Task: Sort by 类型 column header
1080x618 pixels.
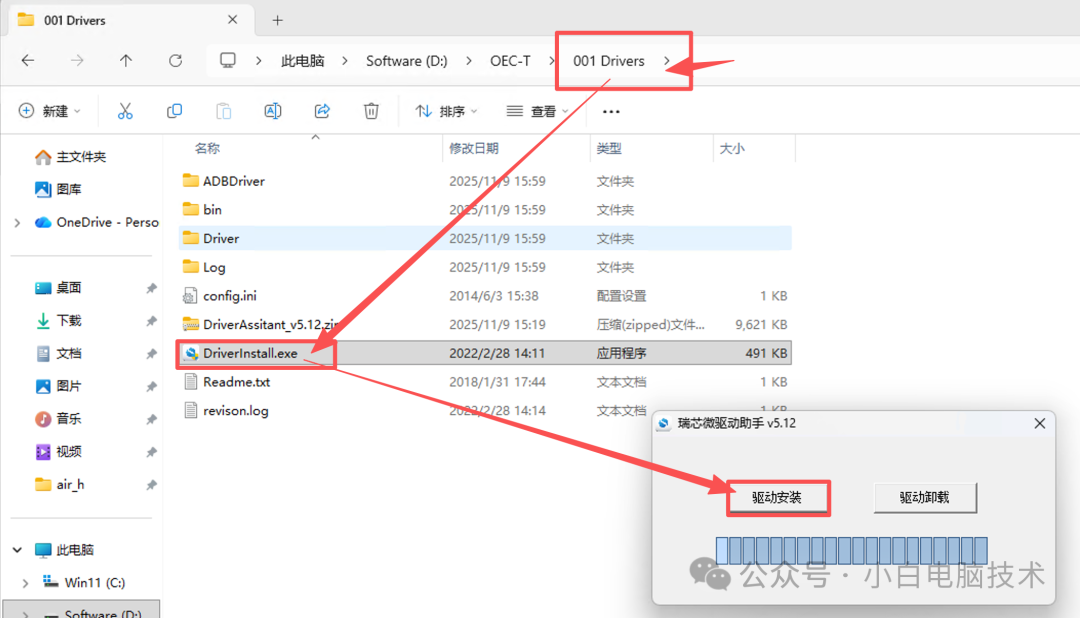Action: pyautogui.click(x=609, y=148)
